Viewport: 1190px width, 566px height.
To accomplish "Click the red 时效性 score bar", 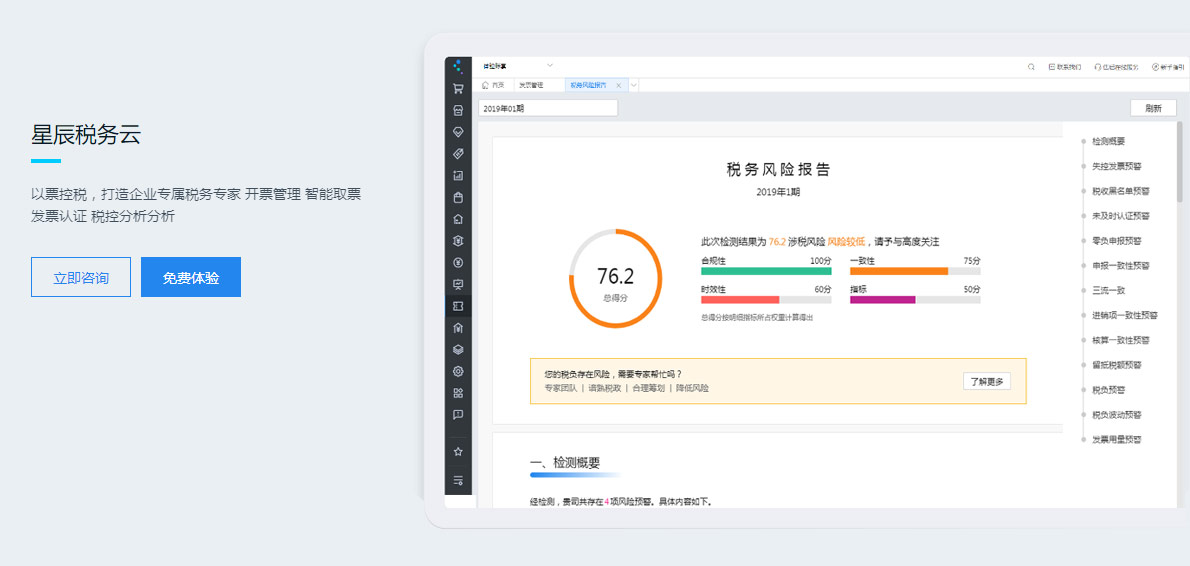I will point(766,300).
